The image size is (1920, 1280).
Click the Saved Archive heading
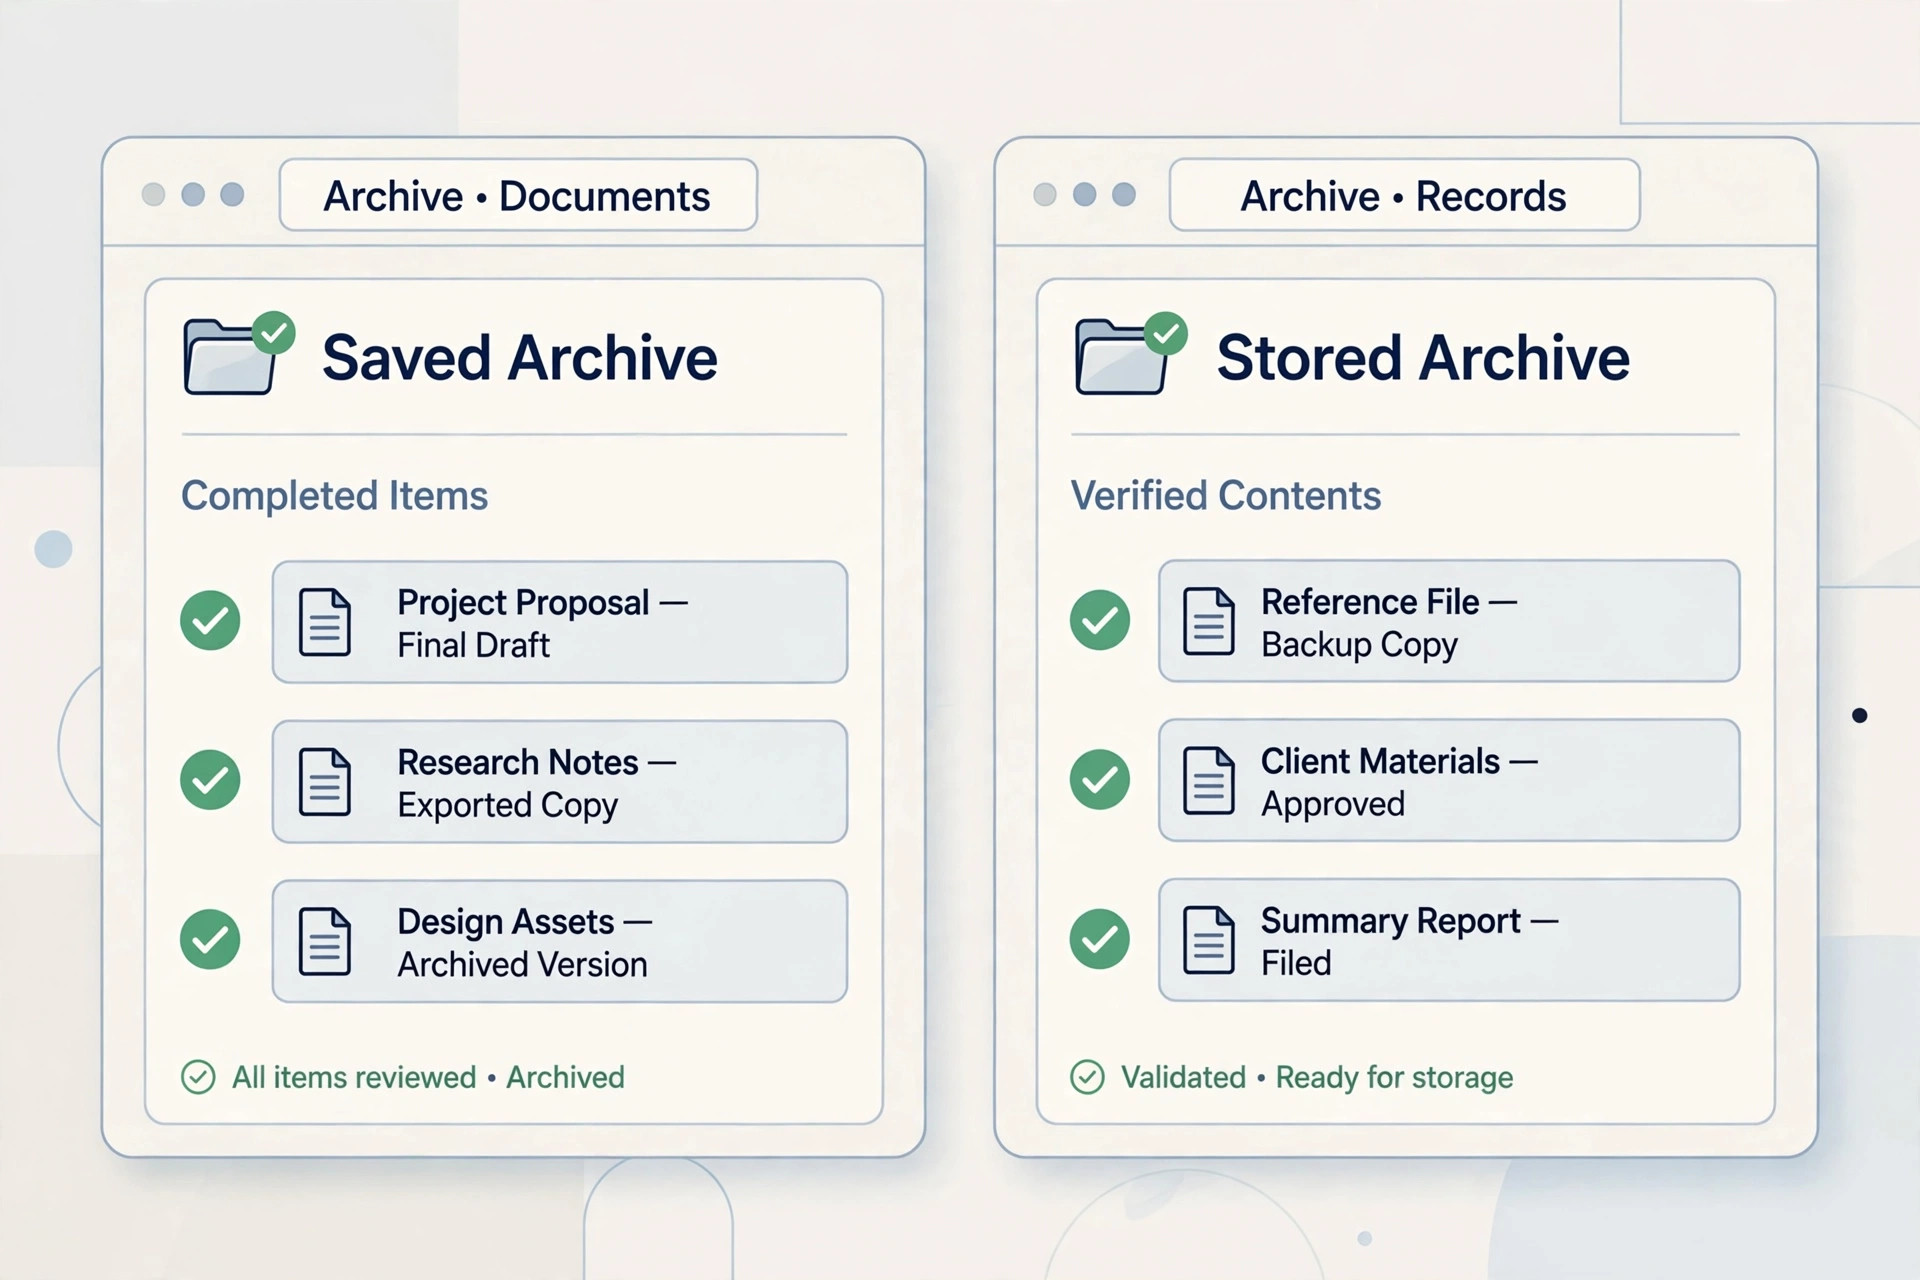tap(520, 358)
